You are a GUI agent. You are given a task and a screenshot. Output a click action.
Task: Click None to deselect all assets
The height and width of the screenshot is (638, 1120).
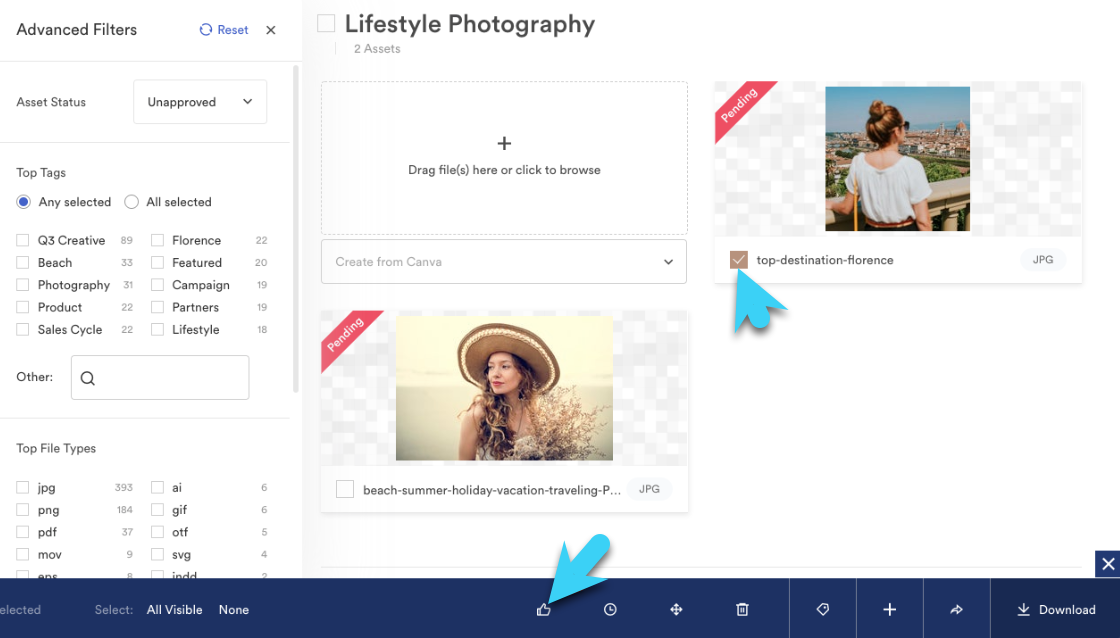click(233, 609)
